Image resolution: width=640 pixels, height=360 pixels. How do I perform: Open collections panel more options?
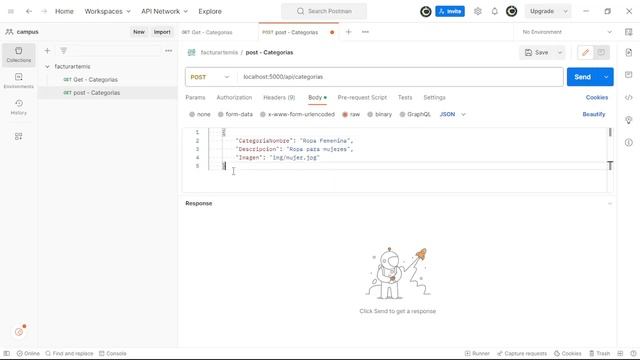[169, 51]
